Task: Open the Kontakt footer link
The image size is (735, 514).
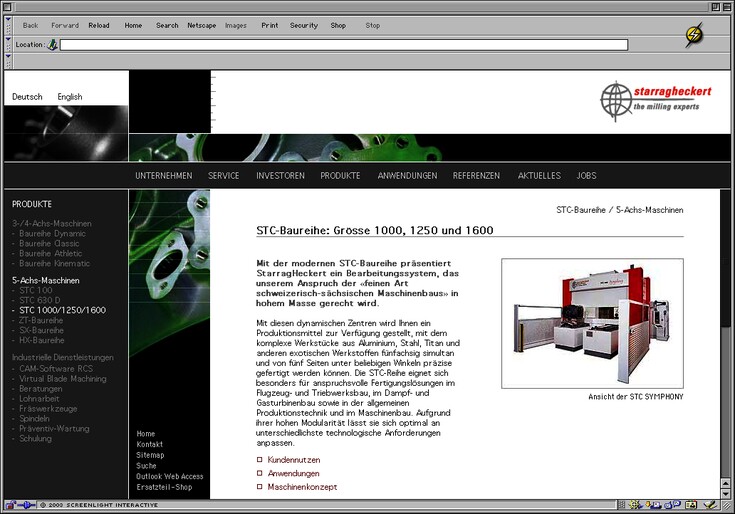Action: pos(150,444)
